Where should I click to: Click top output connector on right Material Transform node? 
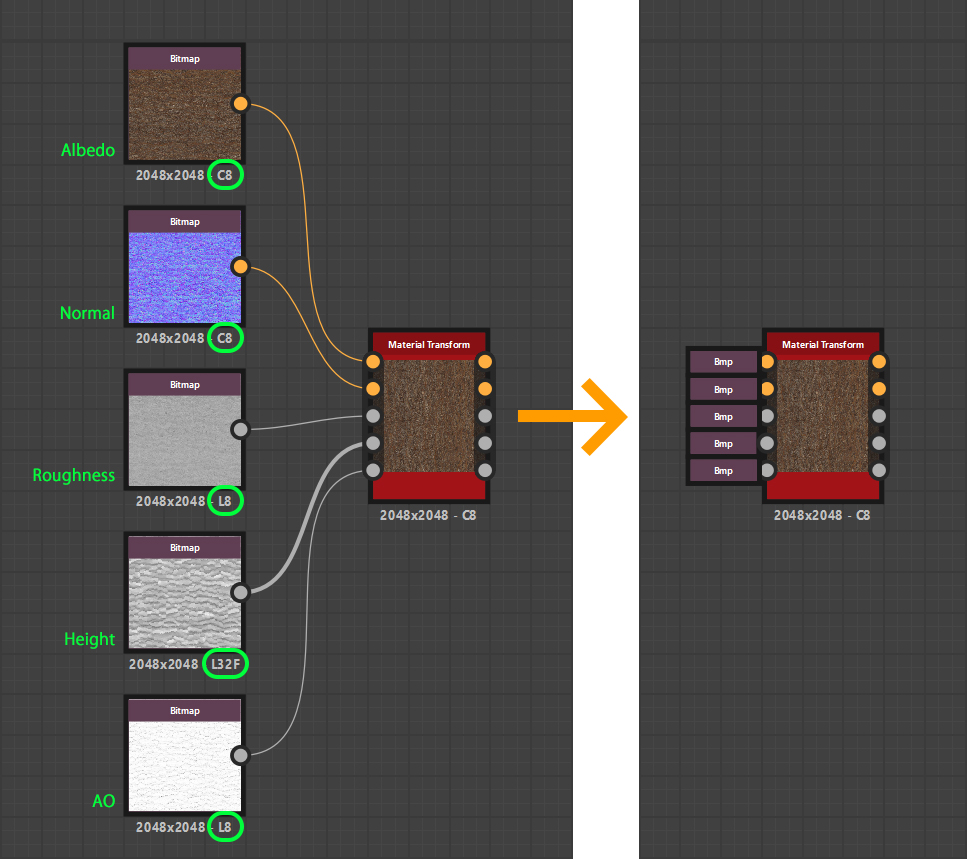coord(879,361)
